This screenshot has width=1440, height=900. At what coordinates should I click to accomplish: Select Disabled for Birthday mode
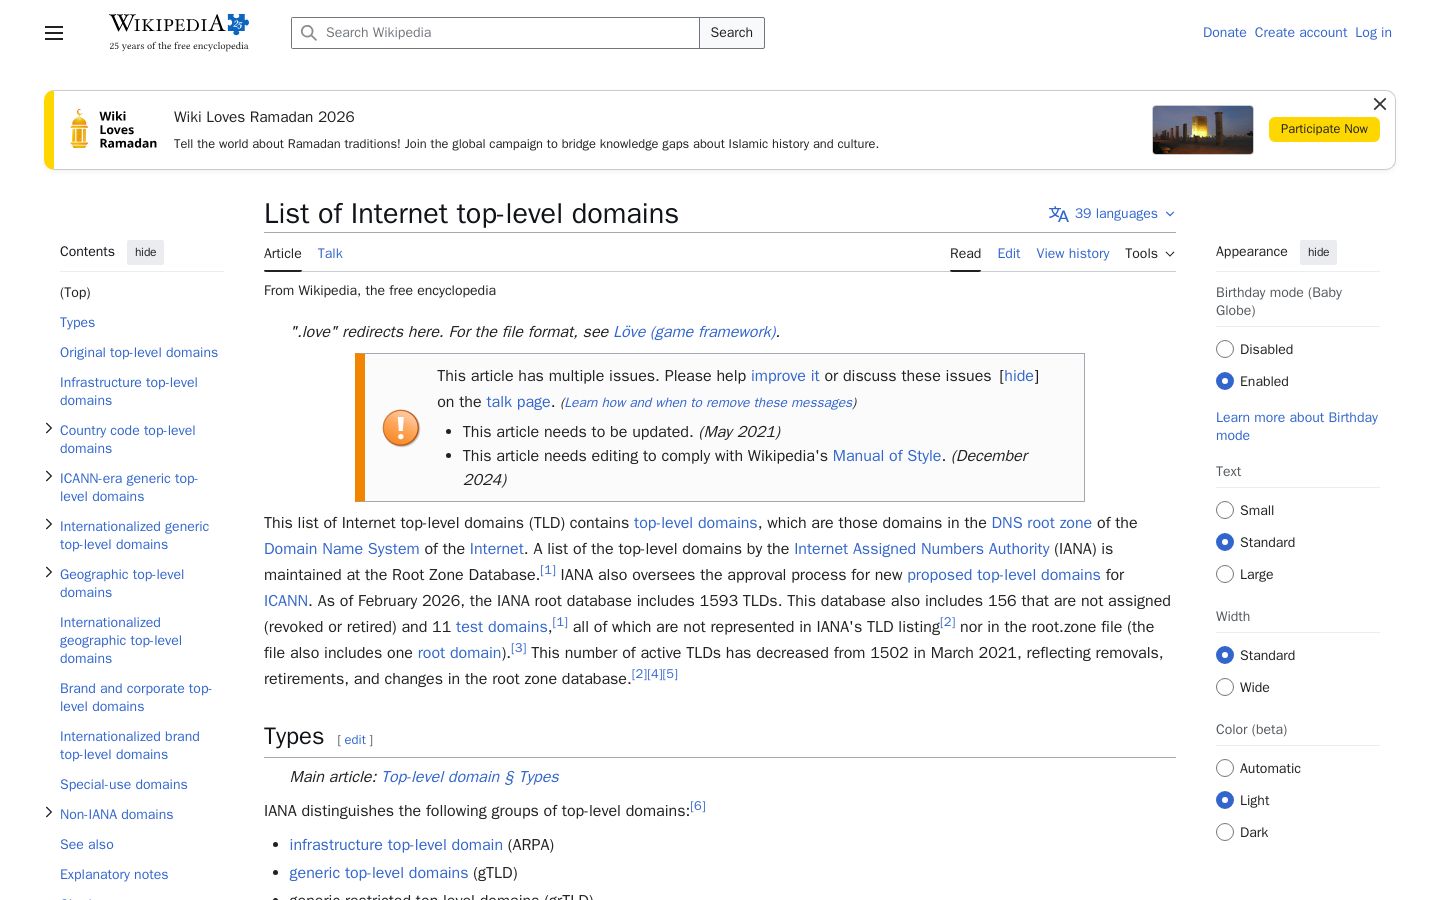[x=1225, y=349]
